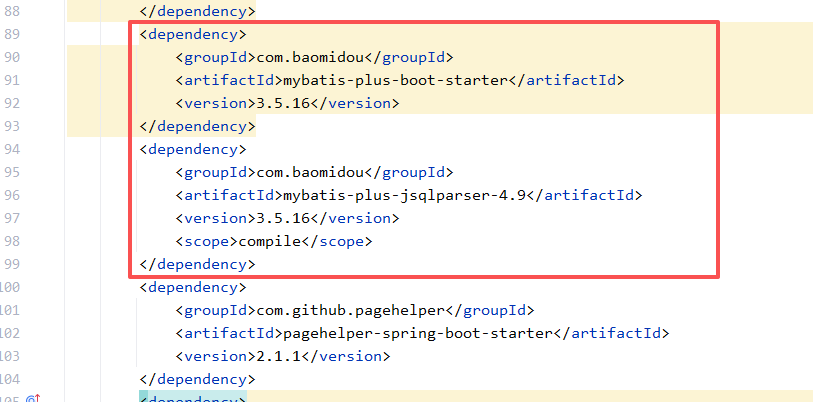
Task: Click the closing artifactId tag on line 91
Action: (566, 80)
